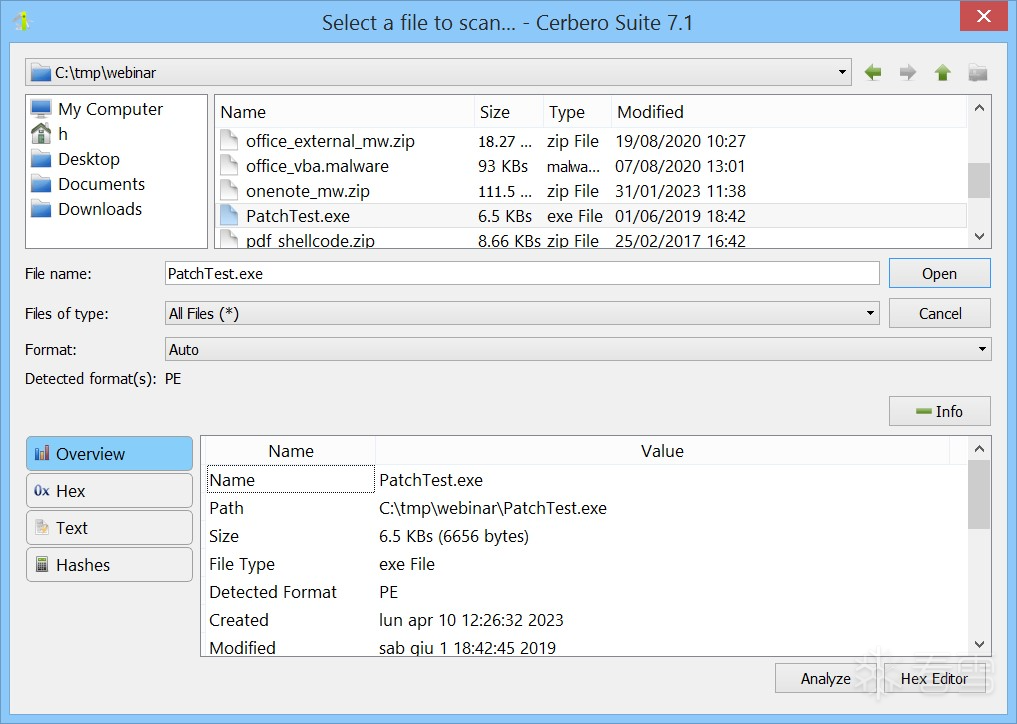This screenshot has width=1017, height=724.
Task: Open the Files of type dropdown
Action: (x=522, y=313)
